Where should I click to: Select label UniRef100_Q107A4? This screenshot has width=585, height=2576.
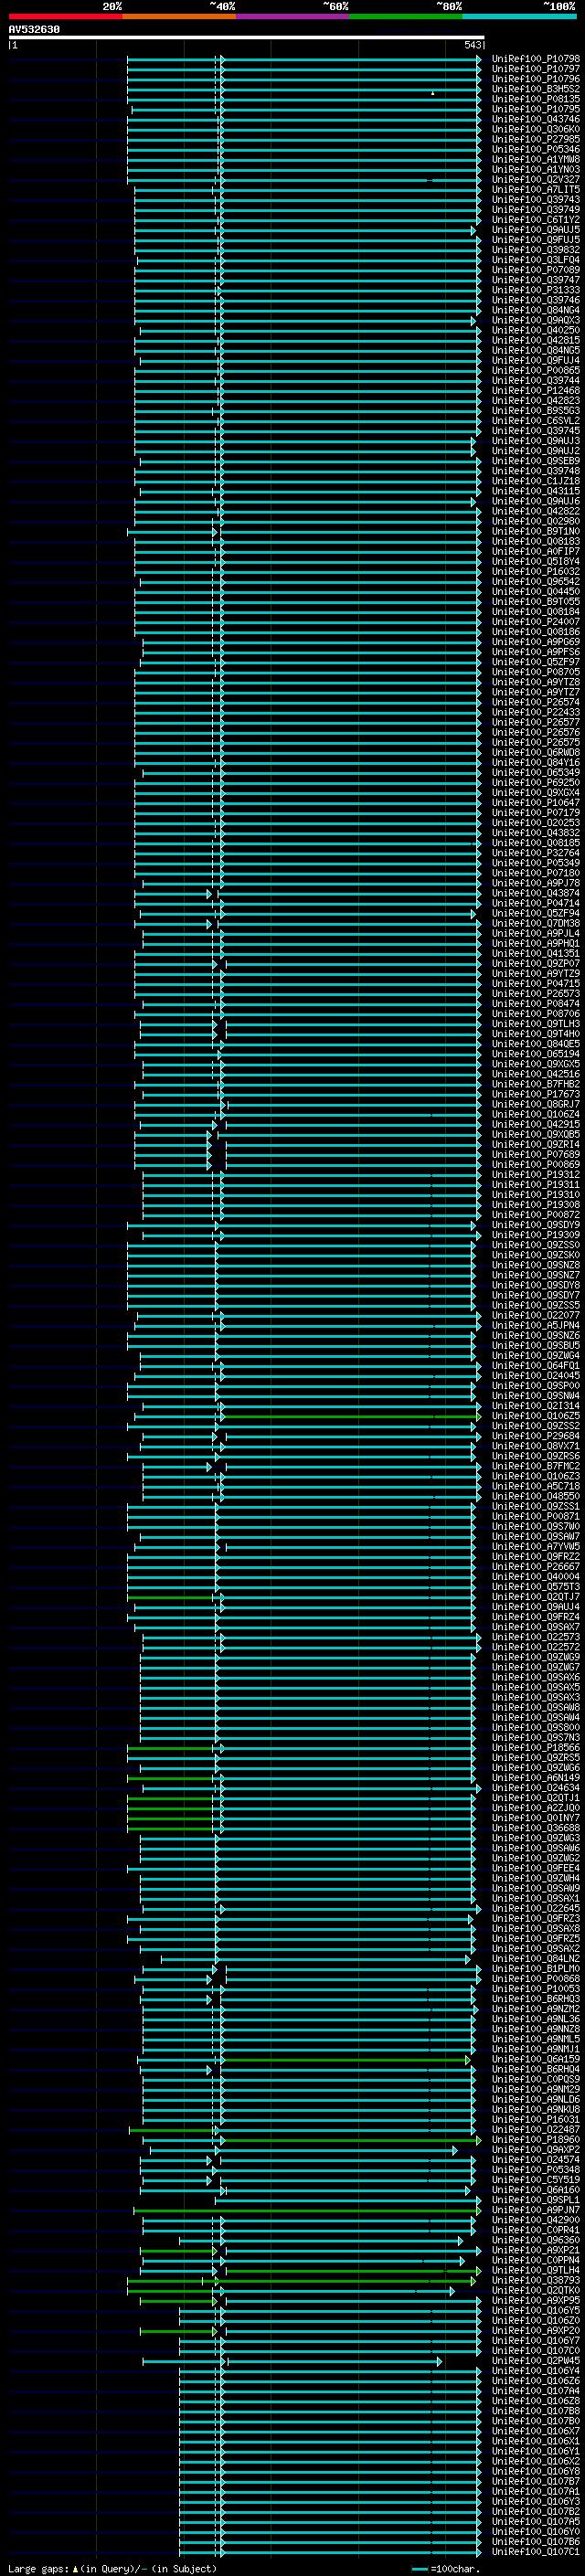point(536,2391)
